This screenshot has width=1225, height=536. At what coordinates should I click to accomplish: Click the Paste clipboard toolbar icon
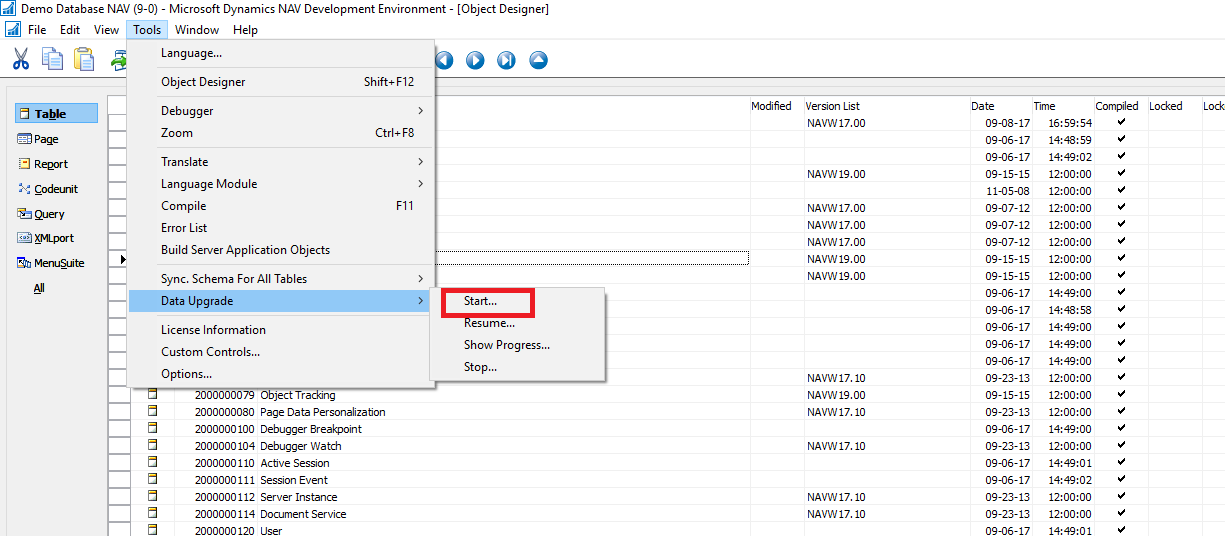tap(84, 59)
